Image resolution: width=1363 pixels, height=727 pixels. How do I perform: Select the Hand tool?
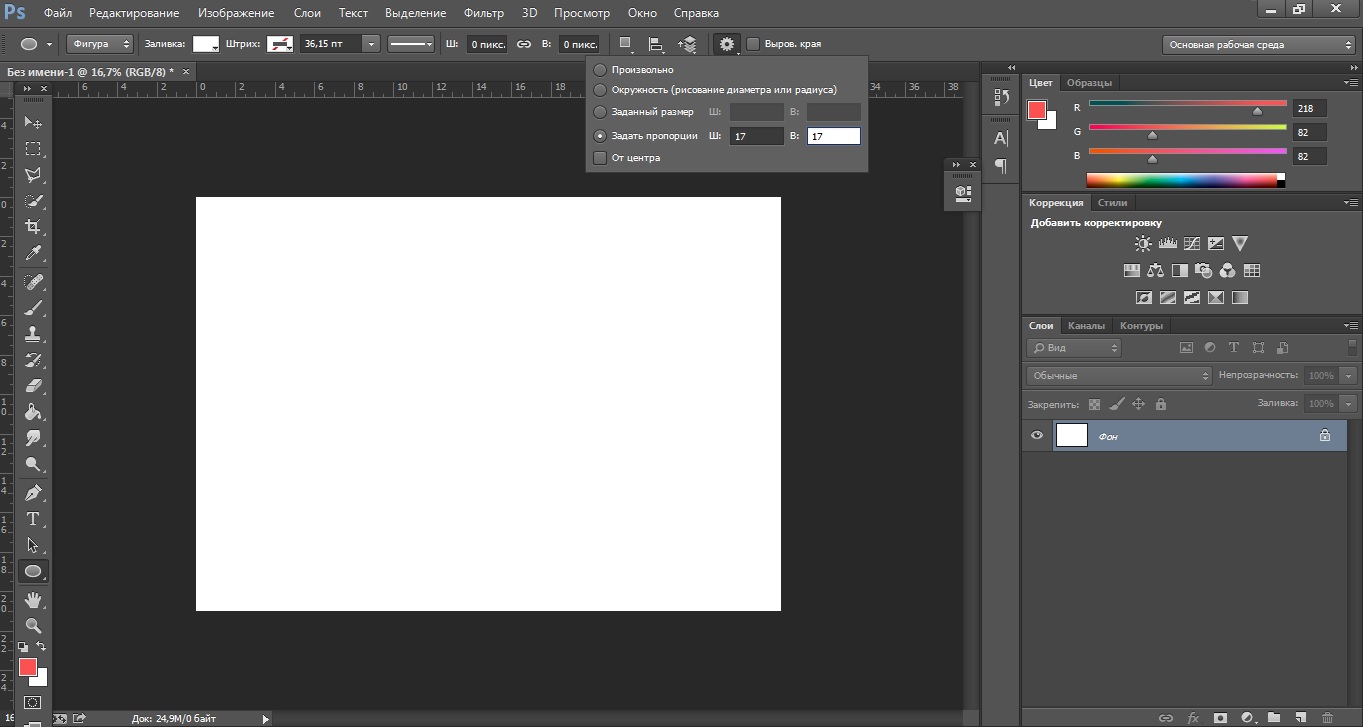tap(33, 600)
